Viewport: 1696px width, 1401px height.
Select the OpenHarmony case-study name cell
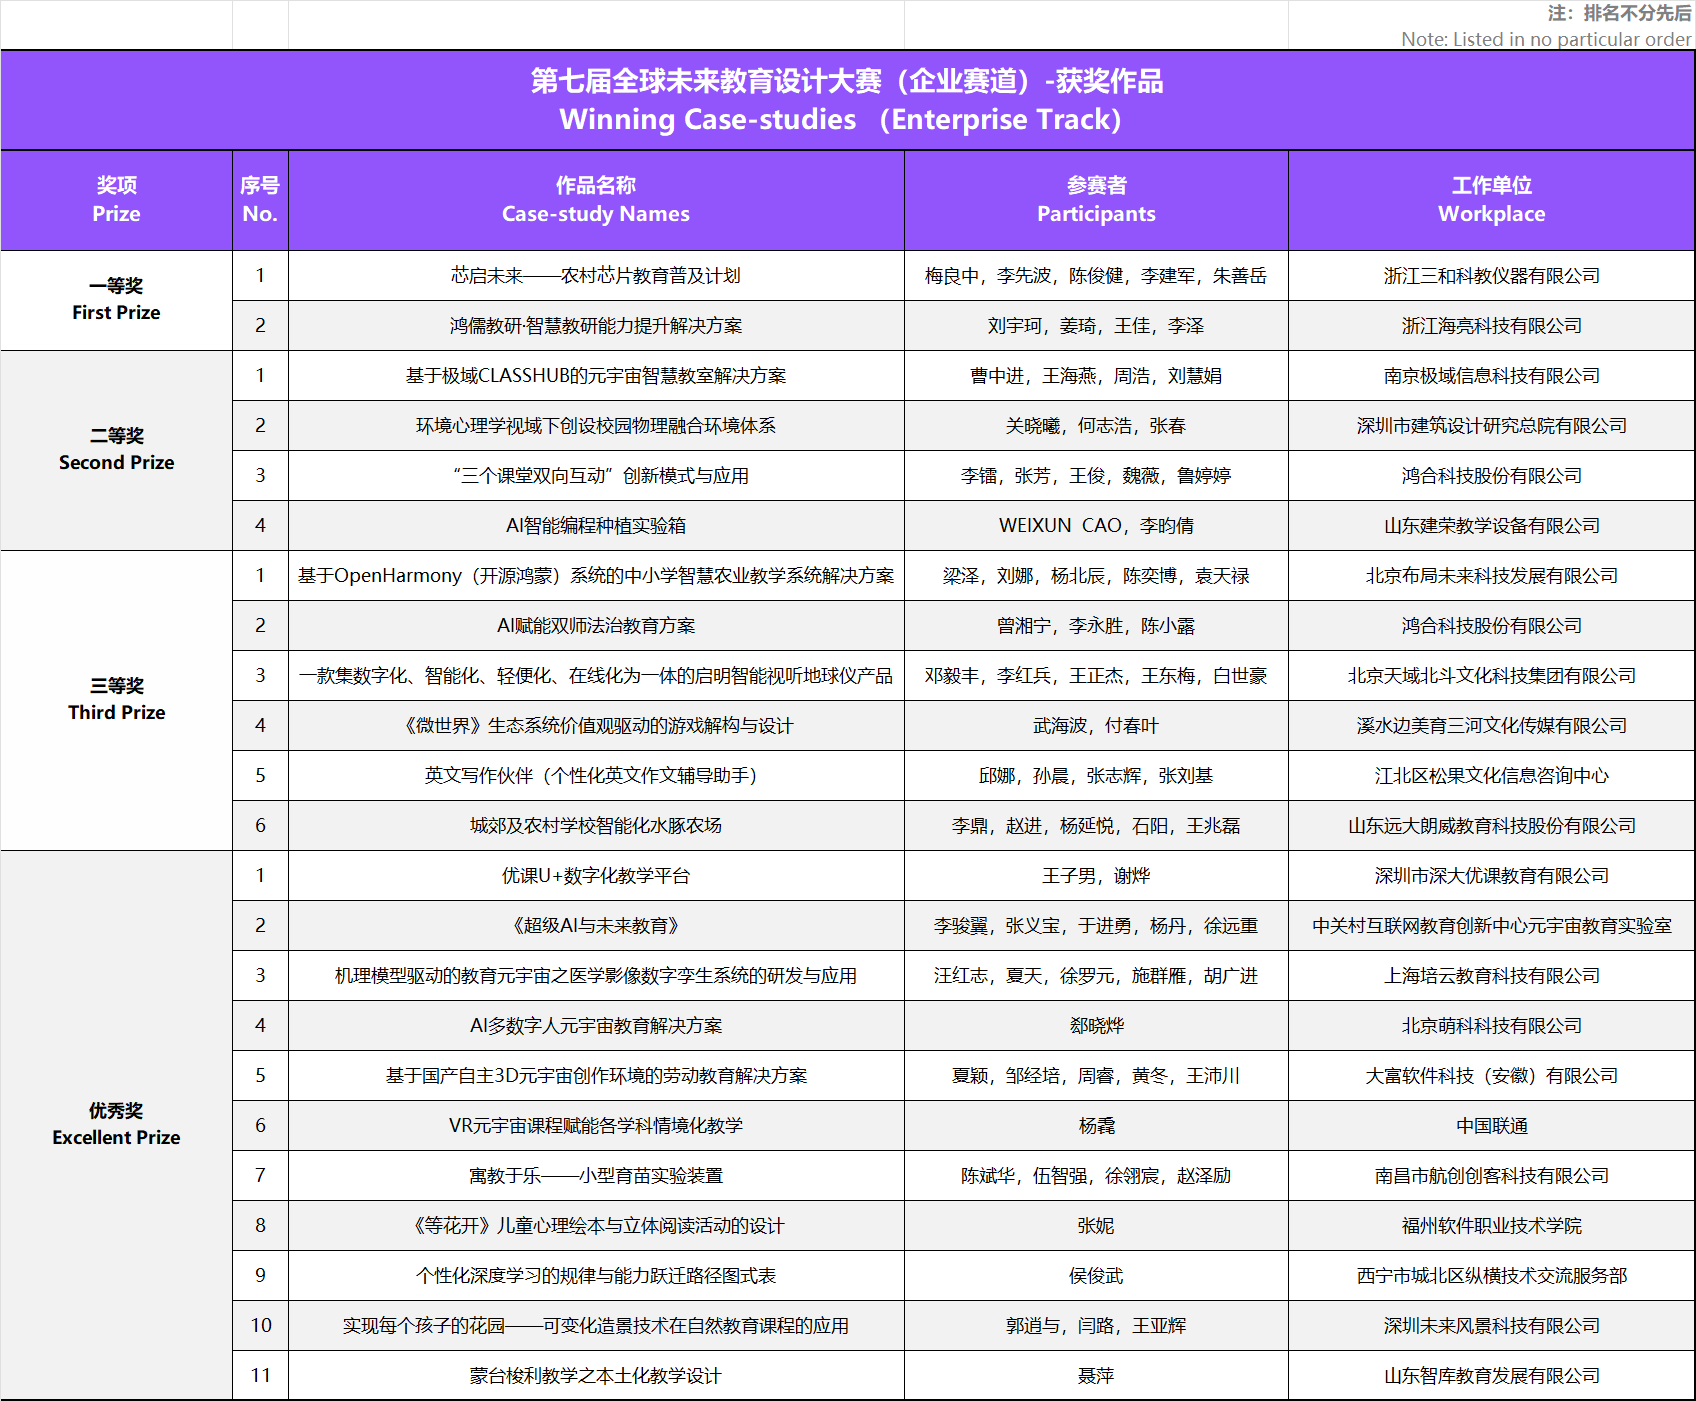pyautogui.click(x=595, y=576)
